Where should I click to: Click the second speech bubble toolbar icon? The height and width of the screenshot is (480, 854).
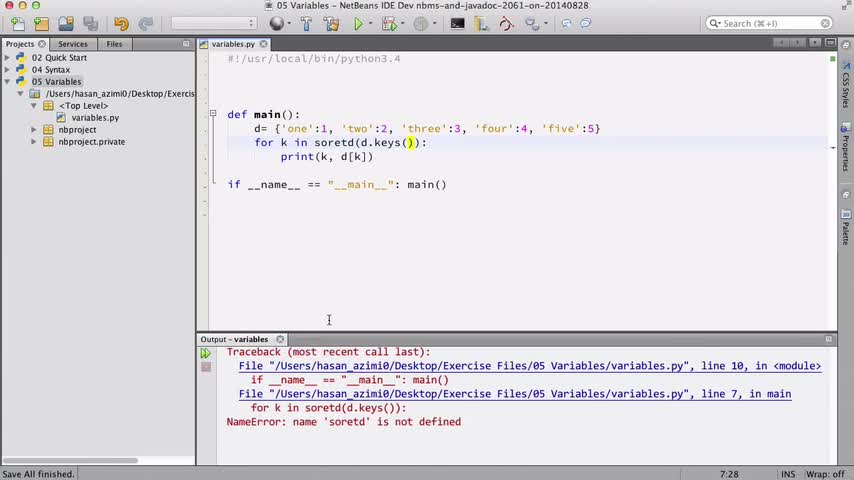(x=585, y=23)
